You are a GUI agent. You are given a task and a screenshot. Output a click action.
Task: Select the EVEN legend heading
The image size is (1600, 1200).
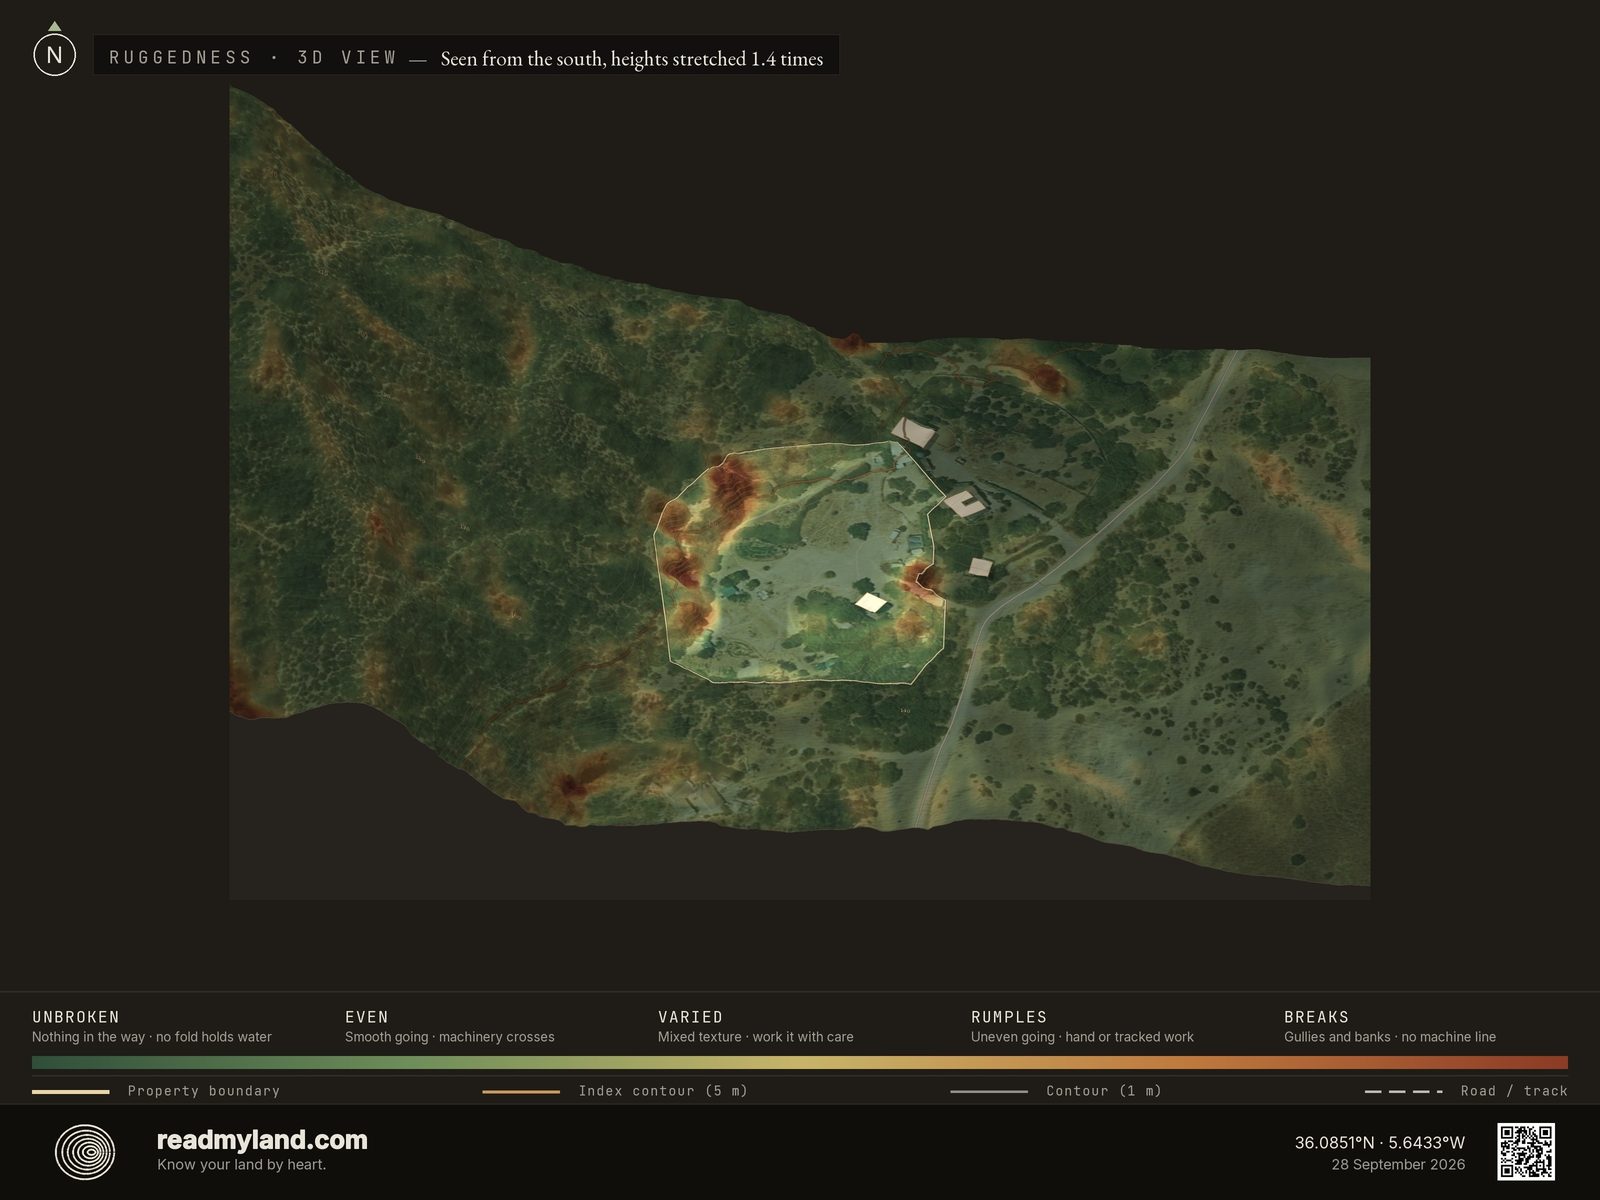tap(367, 1017)
